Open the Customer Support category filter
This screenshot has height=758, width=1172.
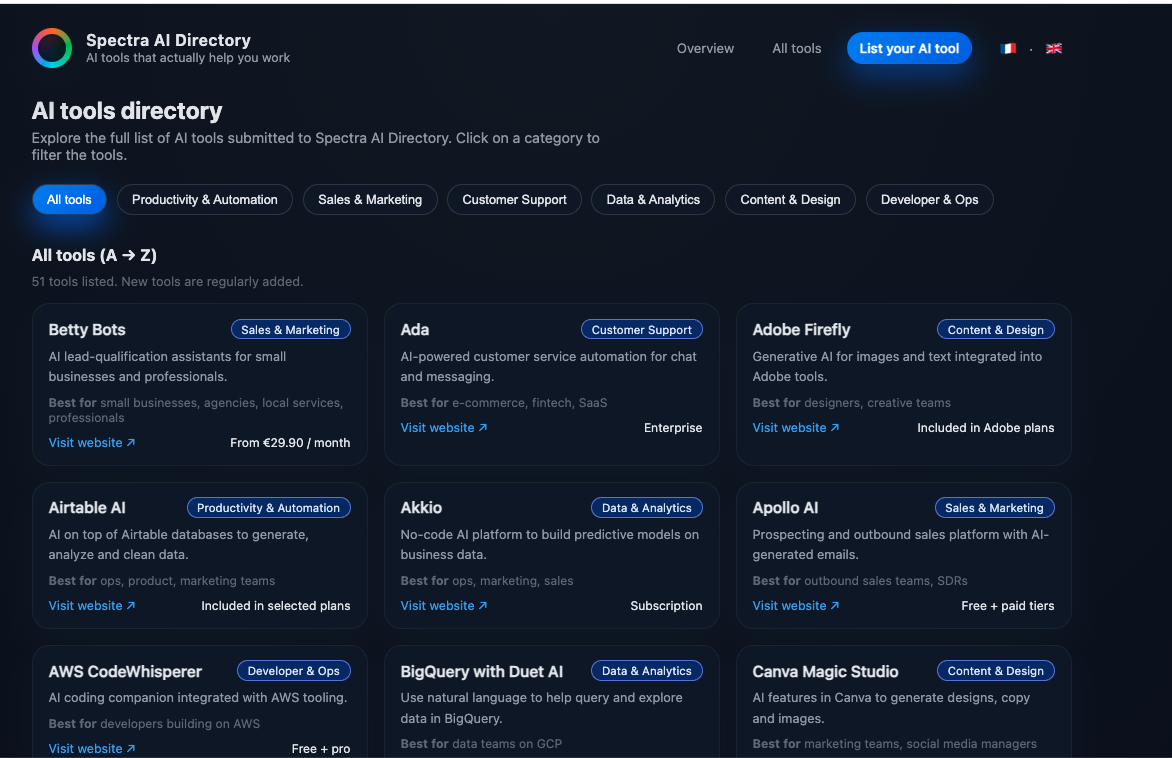click(x=514, y=199)
